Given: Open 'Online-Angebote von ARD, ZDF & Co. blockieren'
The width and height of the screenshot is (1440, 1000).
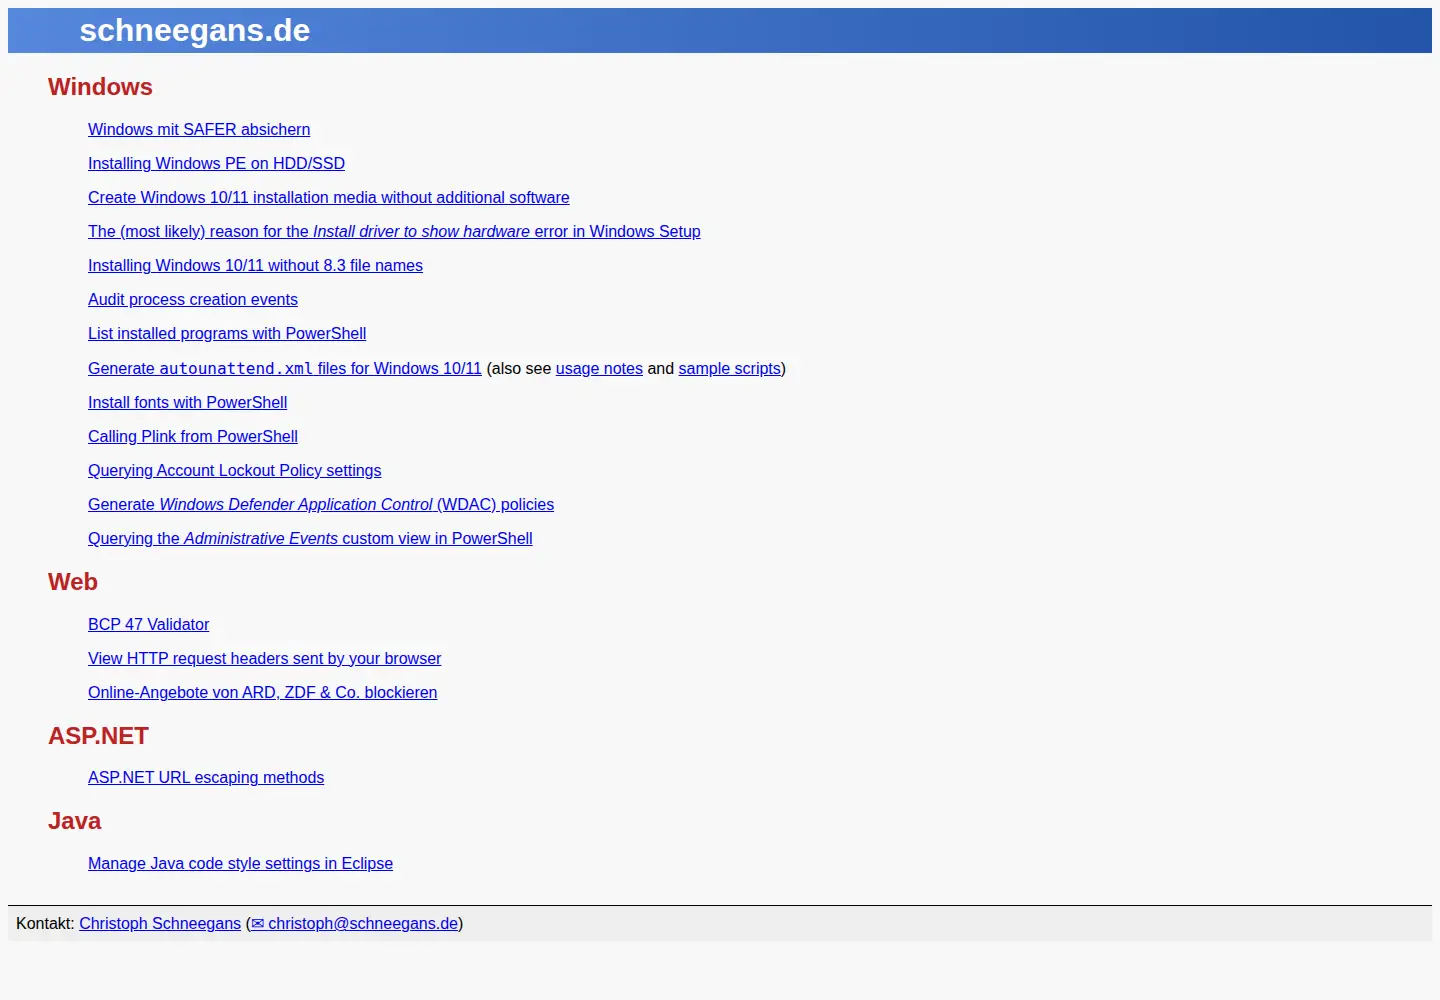Looking at the screenshot, I should coord(263,692).
